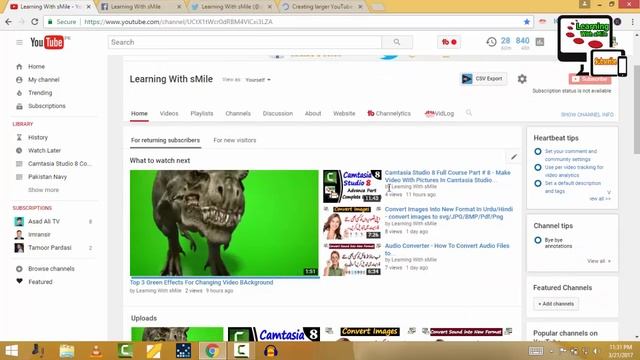Open the channel settings gear icon
This screenshot has height=360, width=640.
(x=522, y=79)
